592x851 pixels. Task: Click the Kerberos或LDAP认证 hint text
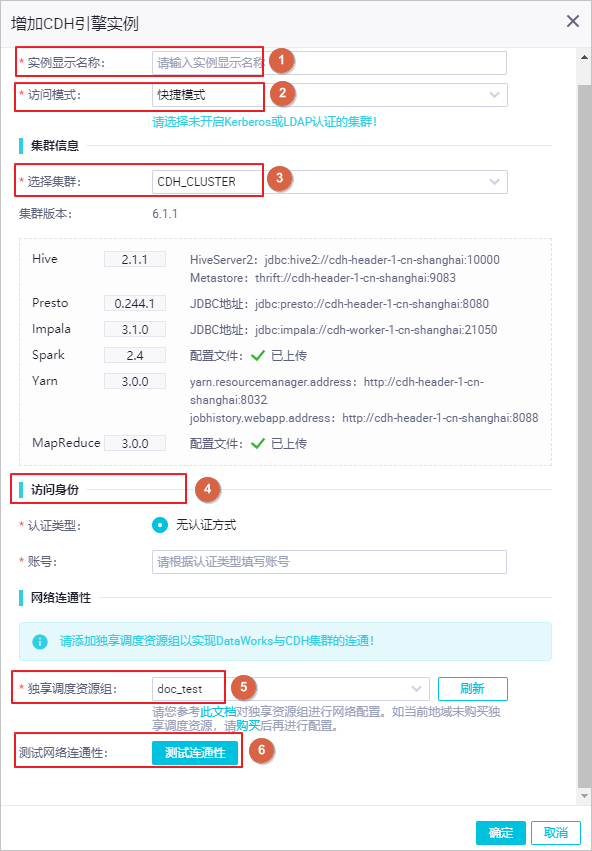[265, 122]
